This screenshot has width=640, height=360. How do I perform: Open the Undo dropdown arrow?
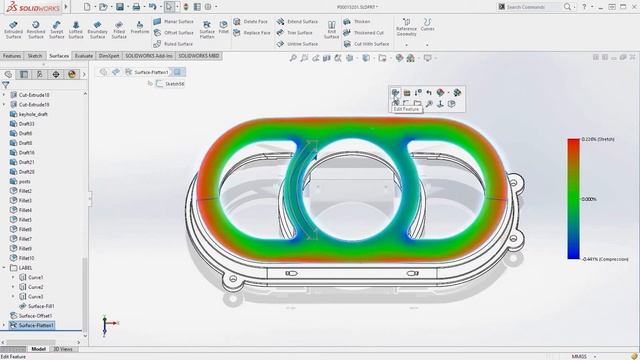160,7
